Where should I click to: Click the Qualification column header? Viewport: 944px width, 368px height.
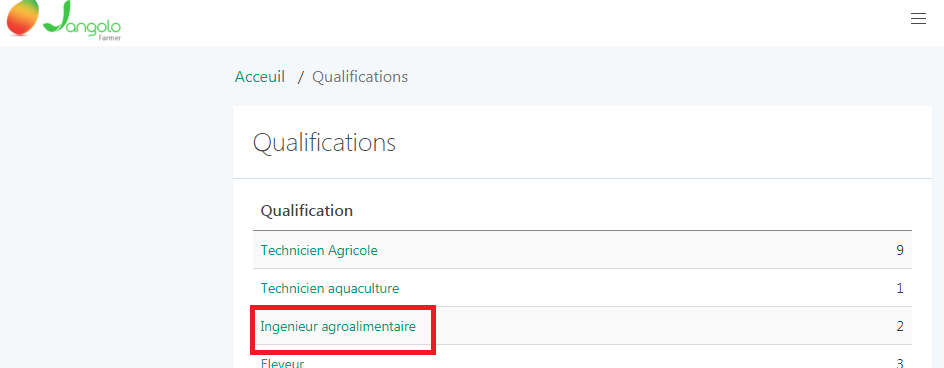(x=306, y=211)
